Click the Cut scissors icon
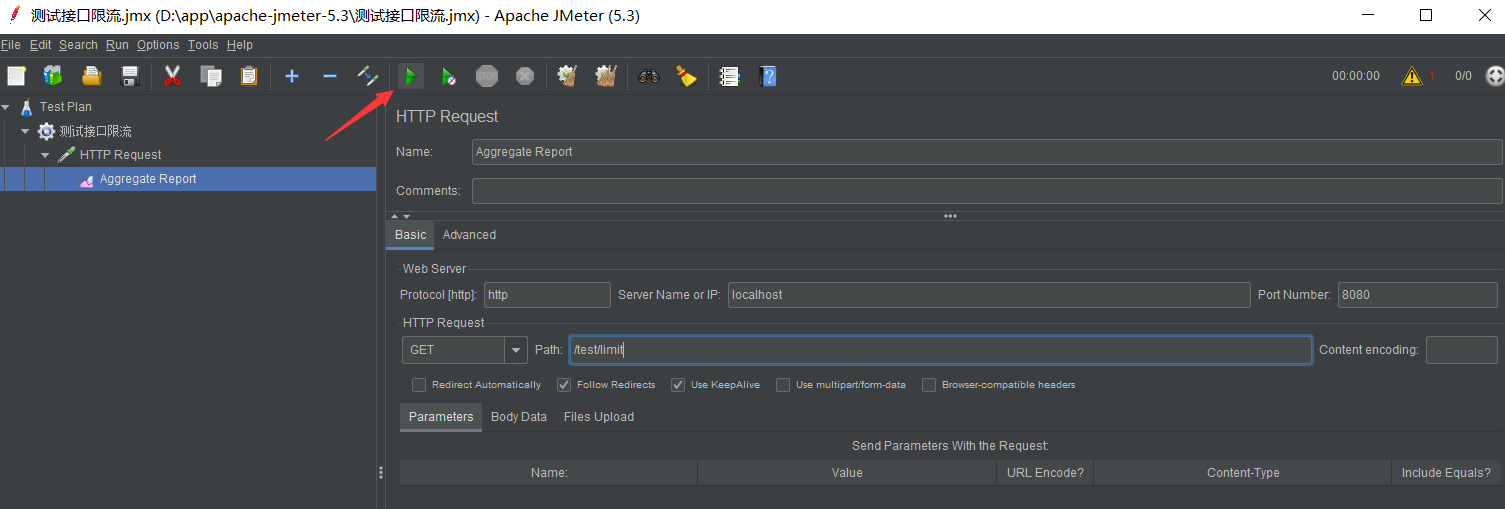Image resolution: width=1505 pixels, height=509 pixels. (x=172, y=76)
